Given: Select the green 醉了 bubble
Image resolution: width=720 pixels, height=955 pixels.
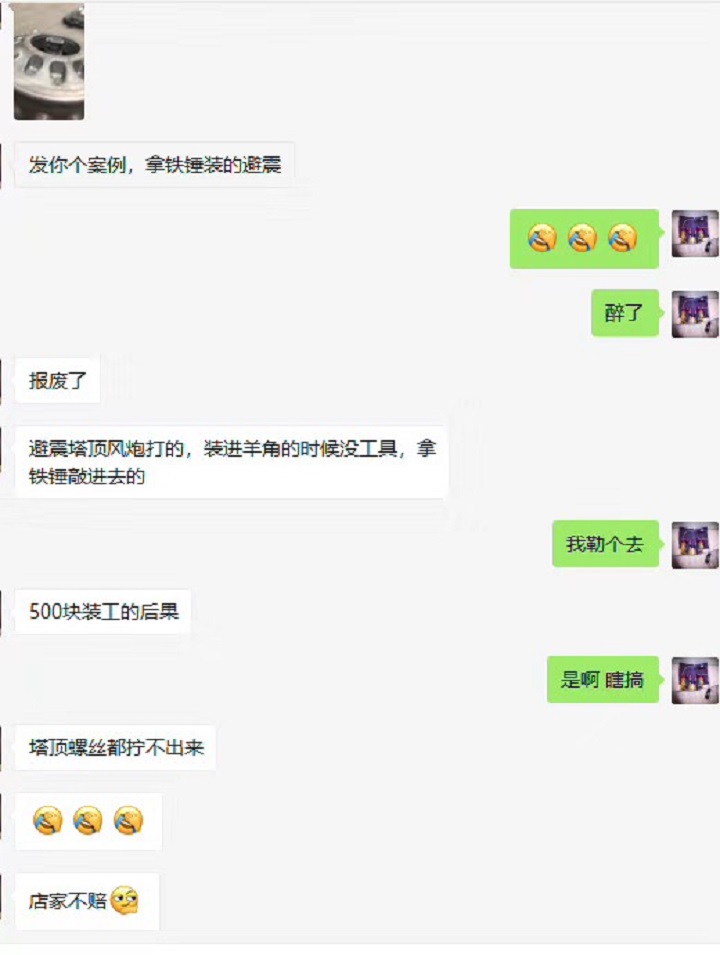Looking at the screenshot, I should (624, 313).
